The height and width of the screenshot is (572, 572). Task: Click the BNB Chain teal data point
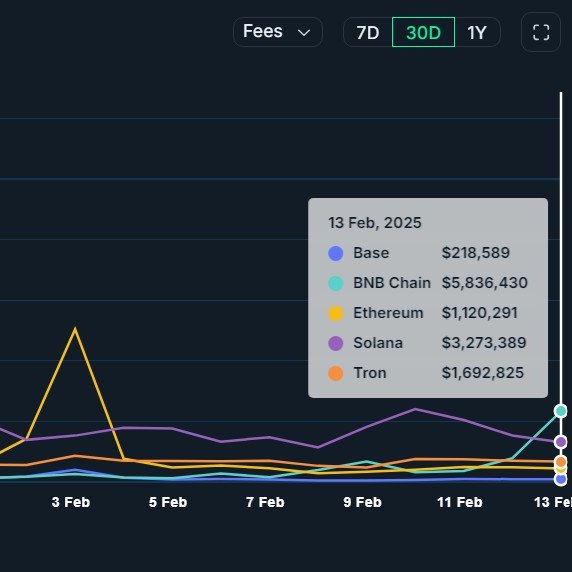tap(561, 411)
